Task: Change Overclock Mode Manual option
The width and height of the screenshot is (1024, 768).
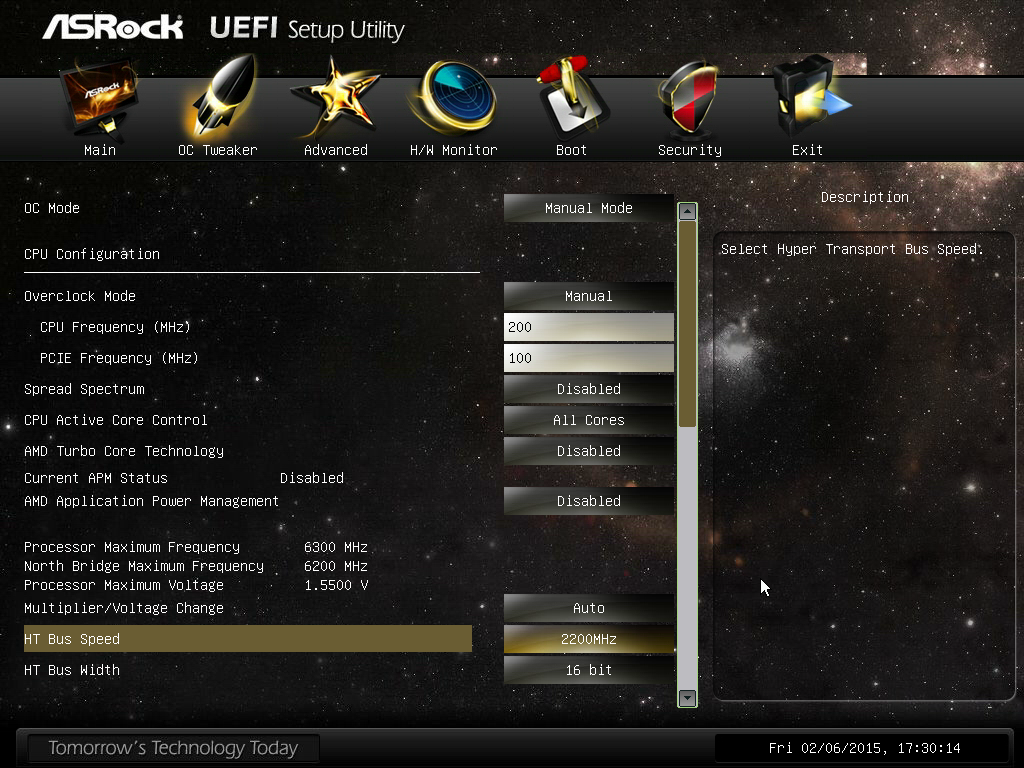Action: (x=588, y=296)
